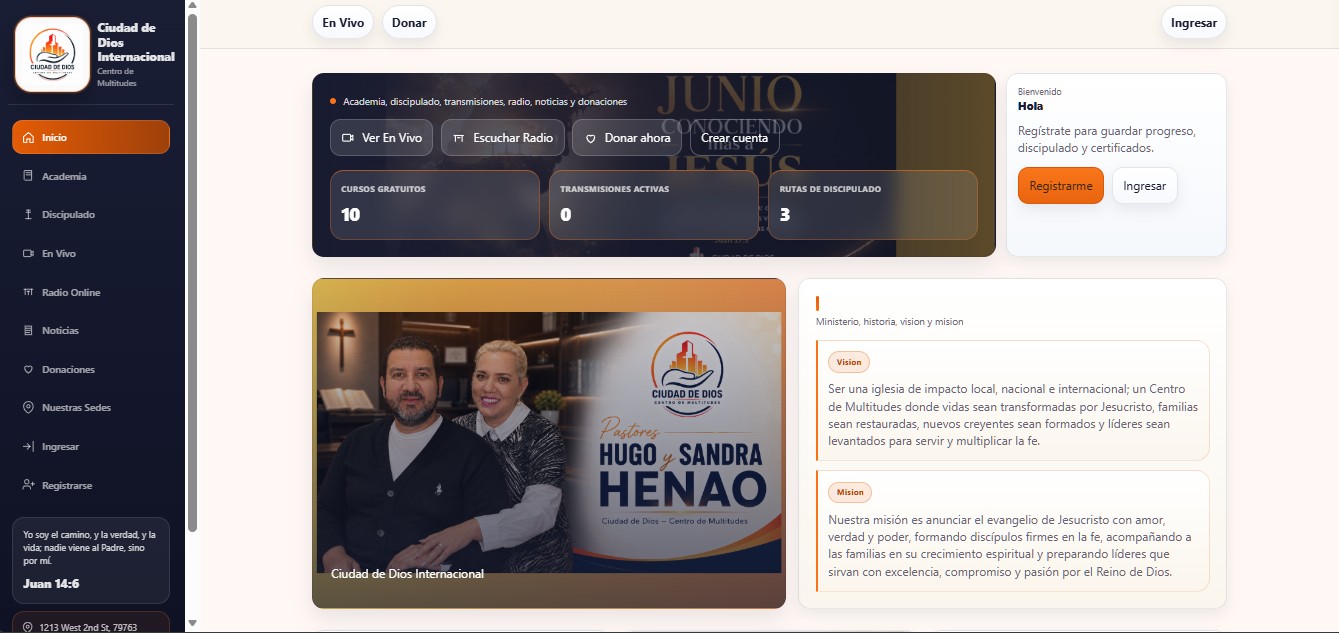1339x633 pixels.
Task: Click the Ciudad de Dios Internacional image caption
Action: [x=407, y=574]
